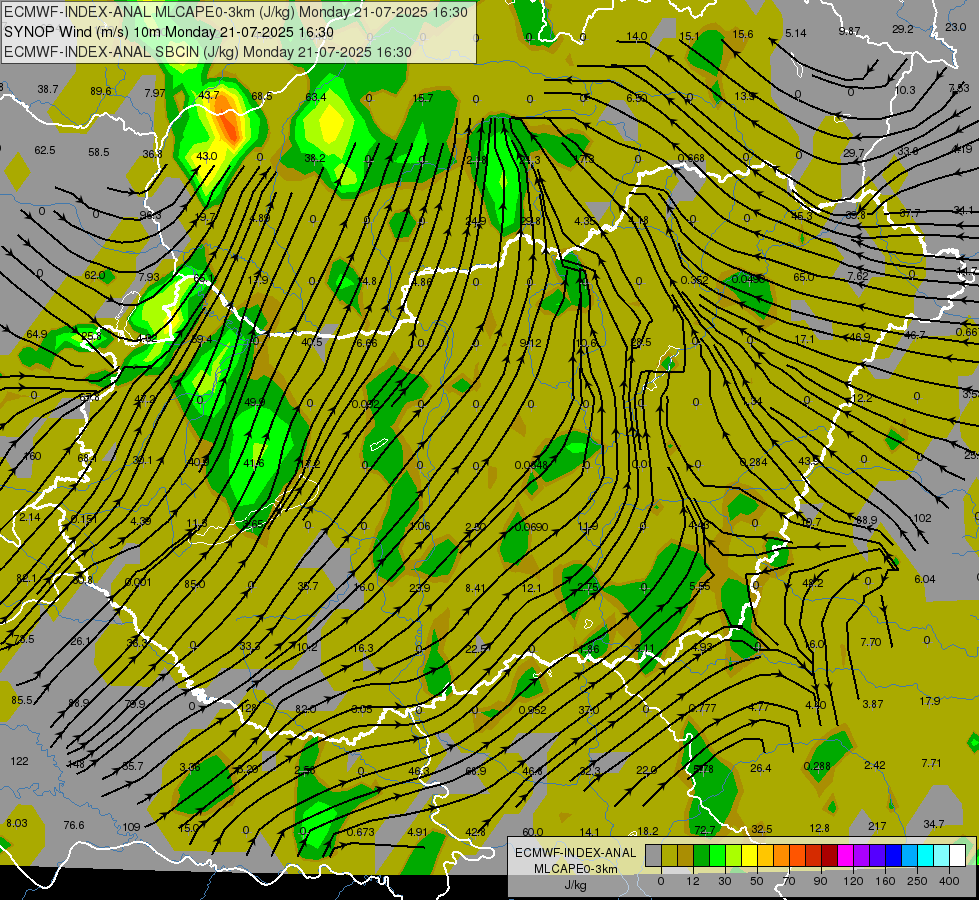Click the map value '49.9'
Image resolution: width=979 pixels, height=900 pixels.
pyautogui.click(x=255, y=402)
